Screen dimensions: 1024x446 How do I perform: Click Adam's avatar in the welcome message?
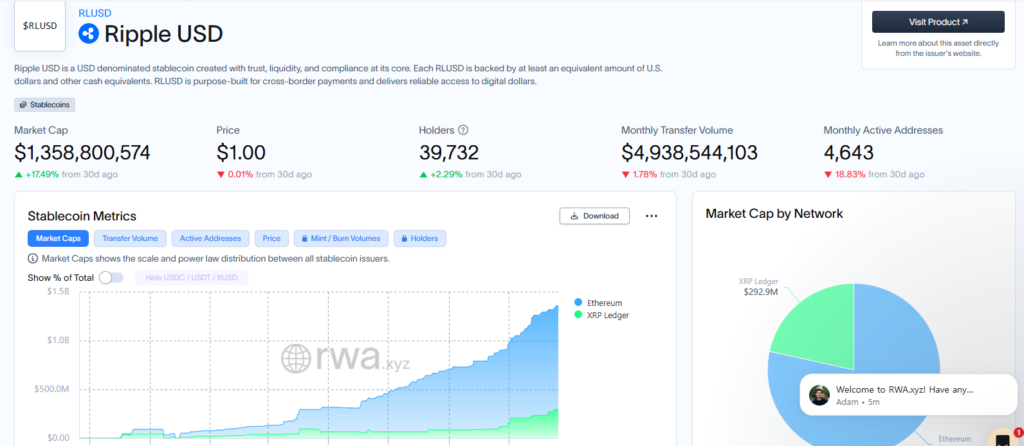819,395
